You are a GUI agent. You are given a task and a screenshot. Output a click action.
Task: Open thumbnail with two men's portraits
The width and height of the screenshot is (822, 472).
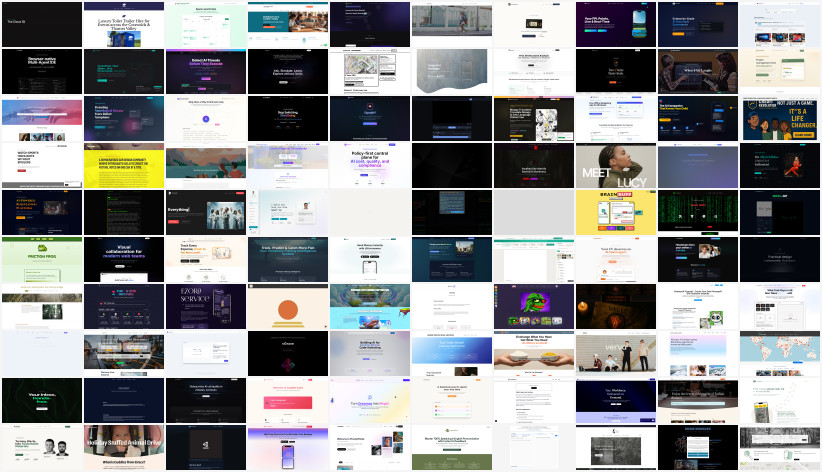(x=42, y=448)
